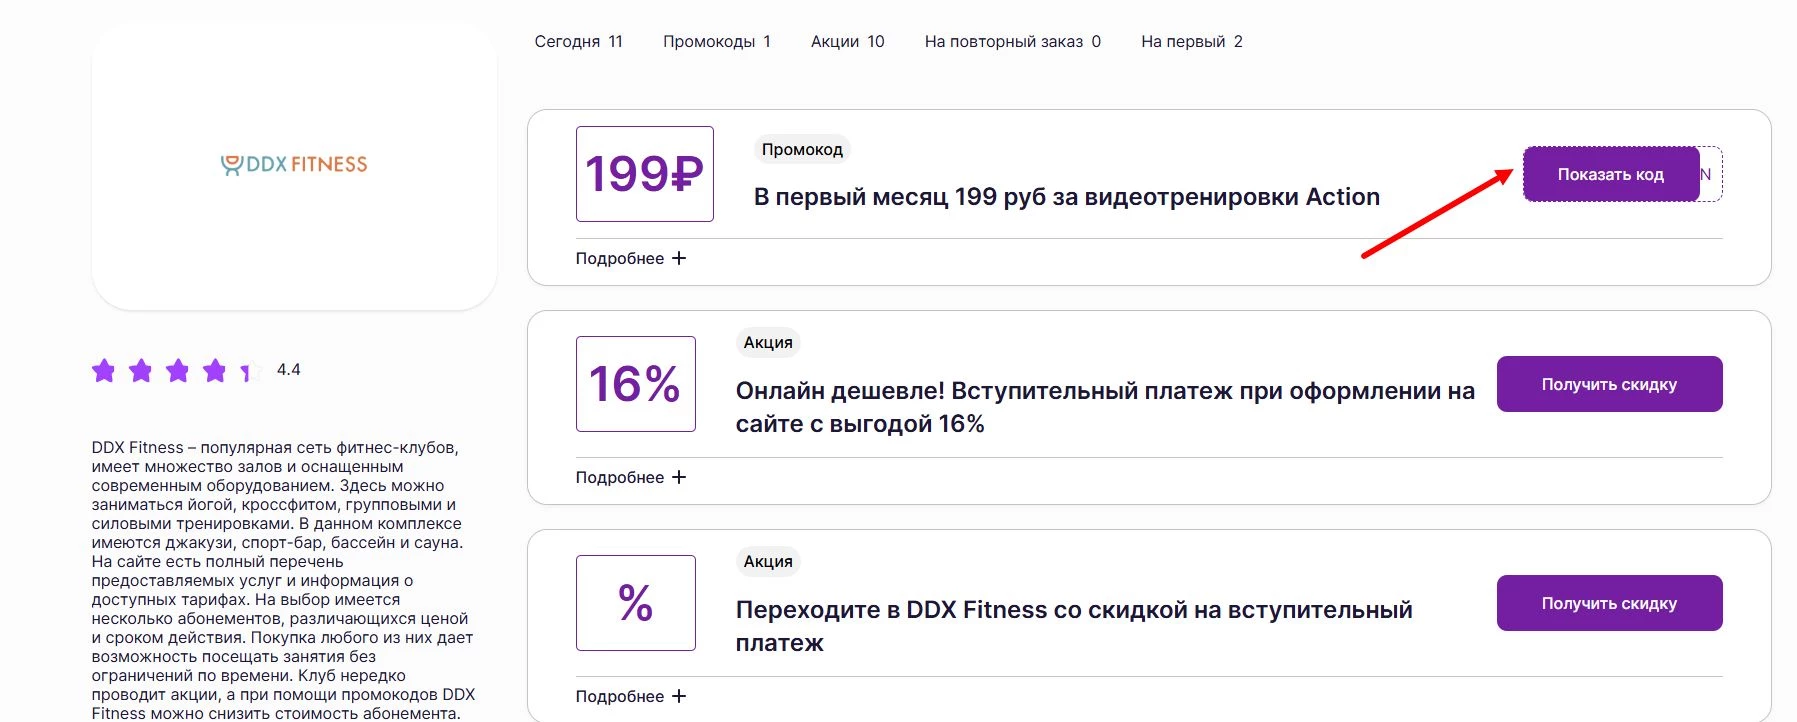Click the 4.4 rating value

coord(288,370)
